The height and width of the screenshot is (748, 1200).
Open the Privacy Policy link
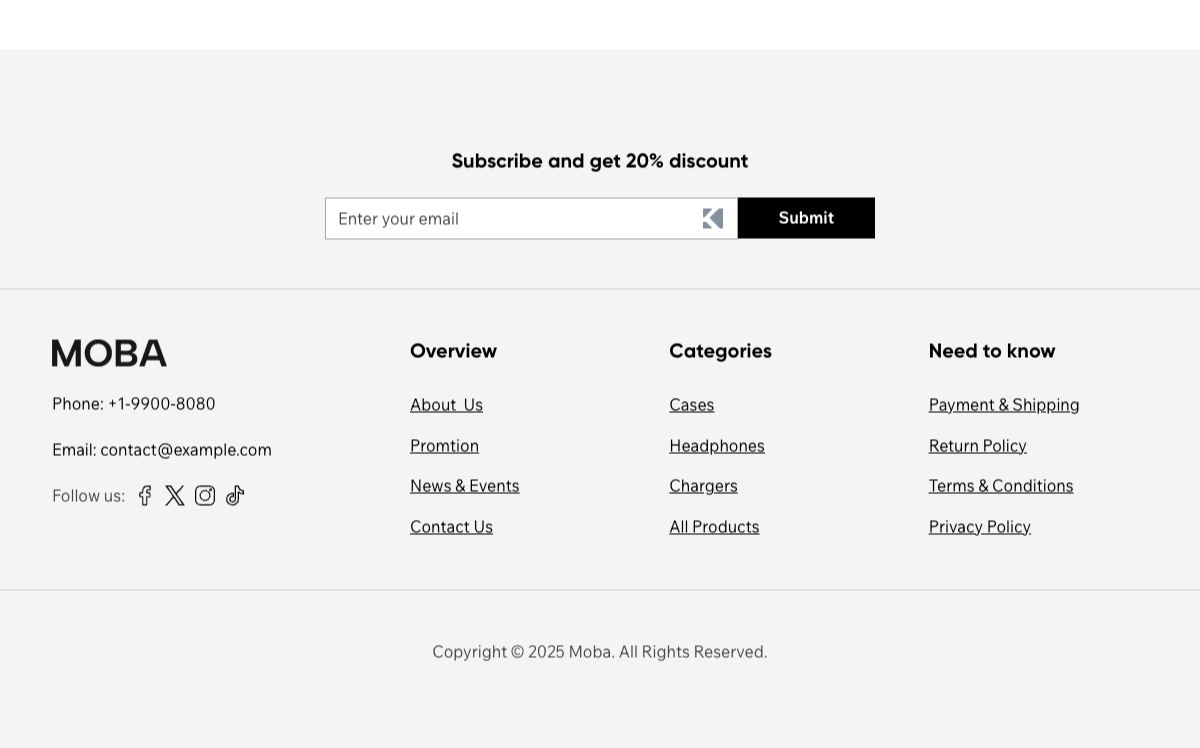click(x=979, y=526)
